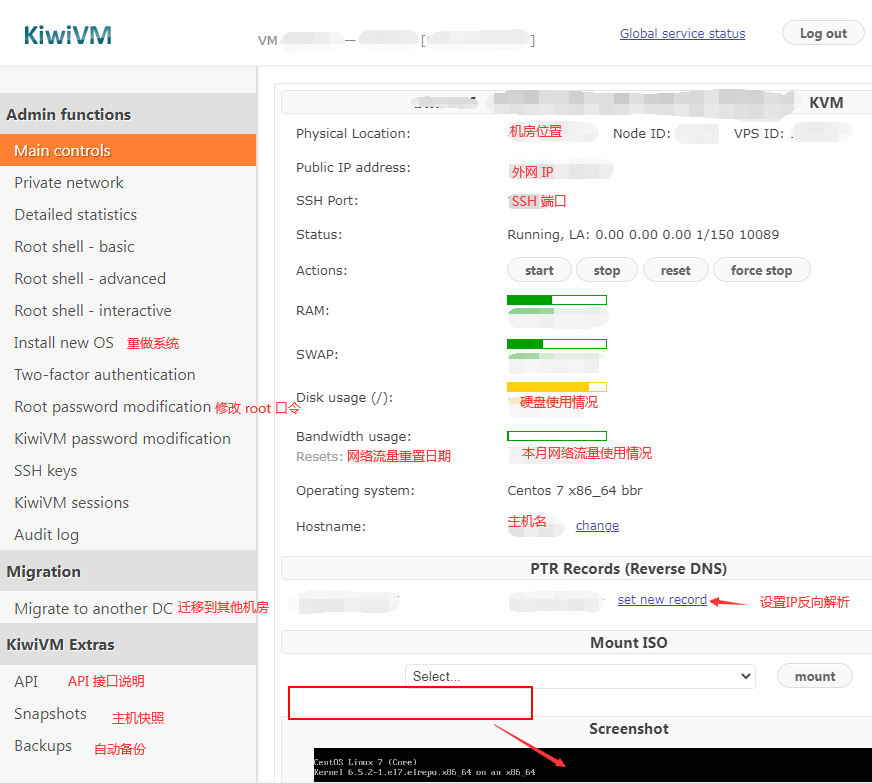Open Install new OS page
Screen dimensions: 872x783
click(64, 343)
